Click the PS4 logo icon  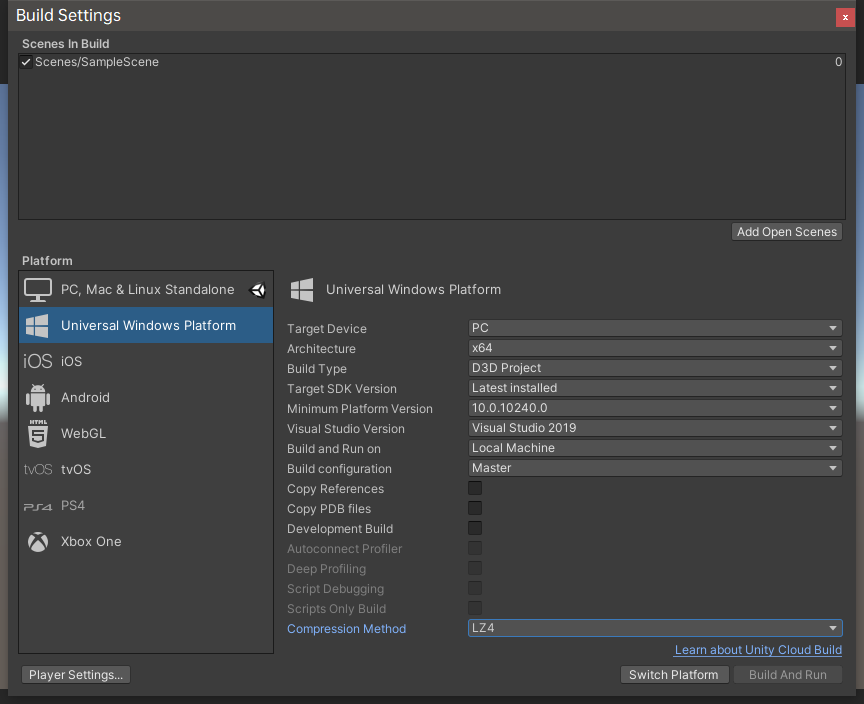[37, 506]
